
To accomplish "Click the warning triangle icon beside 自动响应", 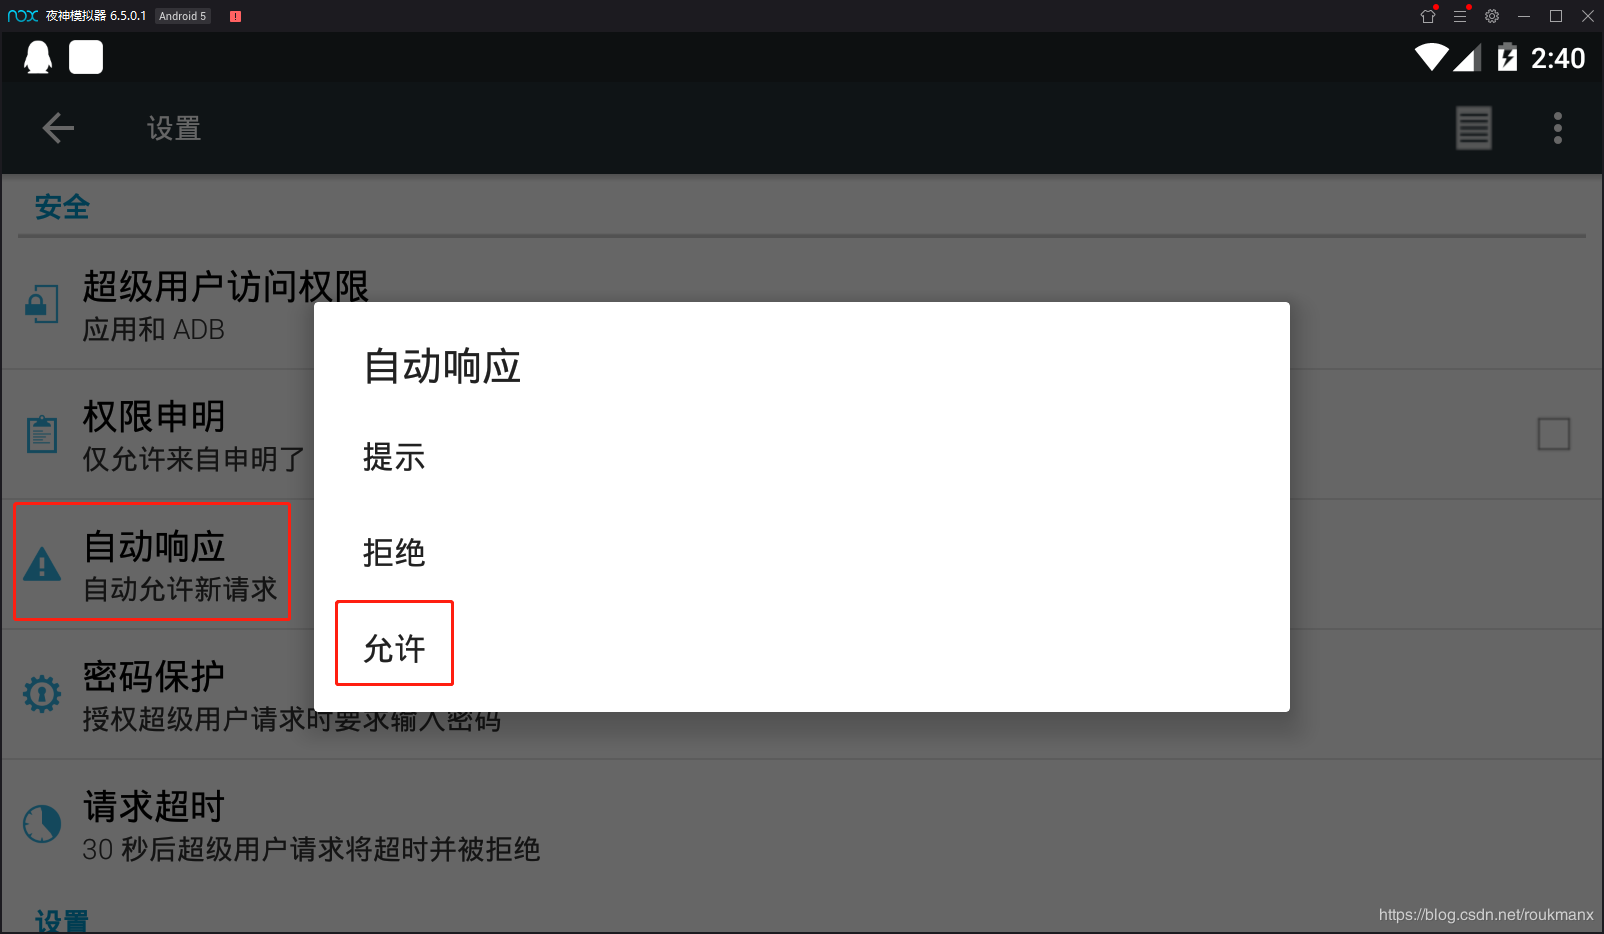I will [x=42, y=565].
